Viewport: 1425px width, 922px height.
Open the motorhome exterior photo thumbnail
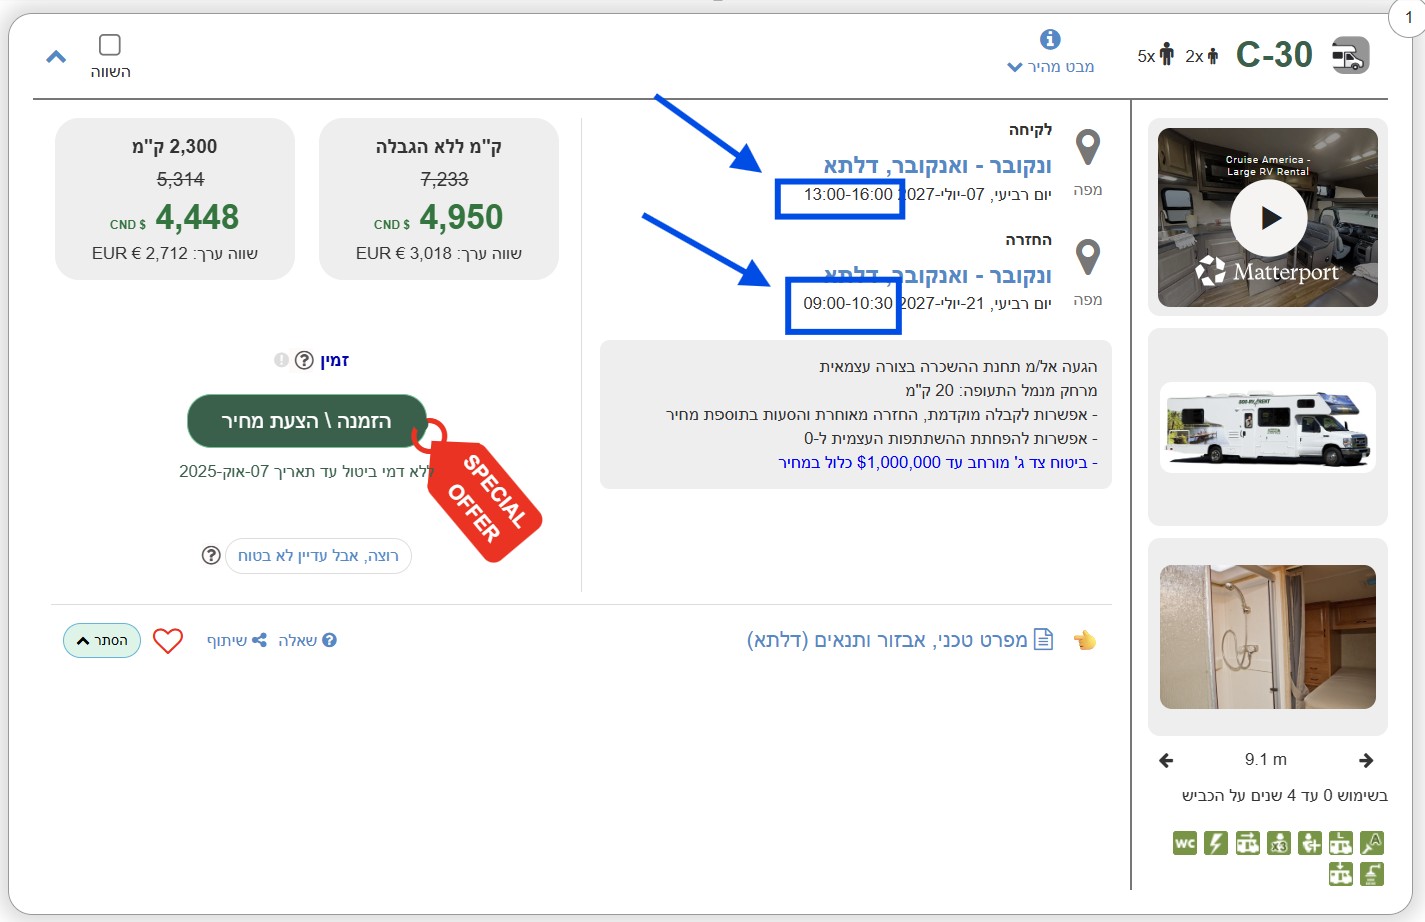click(x=1268, y=427)
